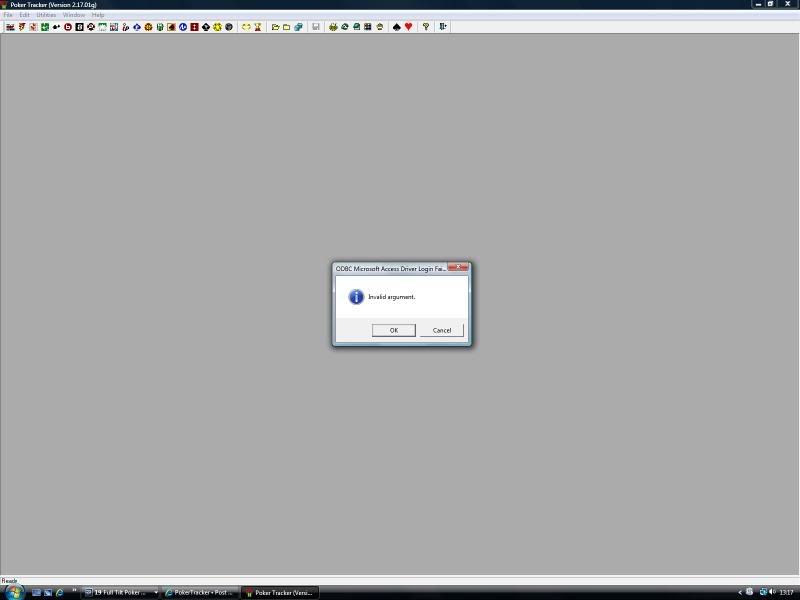Screen dimensions: 800x600
Task: Click the black spade toolbar icon
Action: pos(397,27)
